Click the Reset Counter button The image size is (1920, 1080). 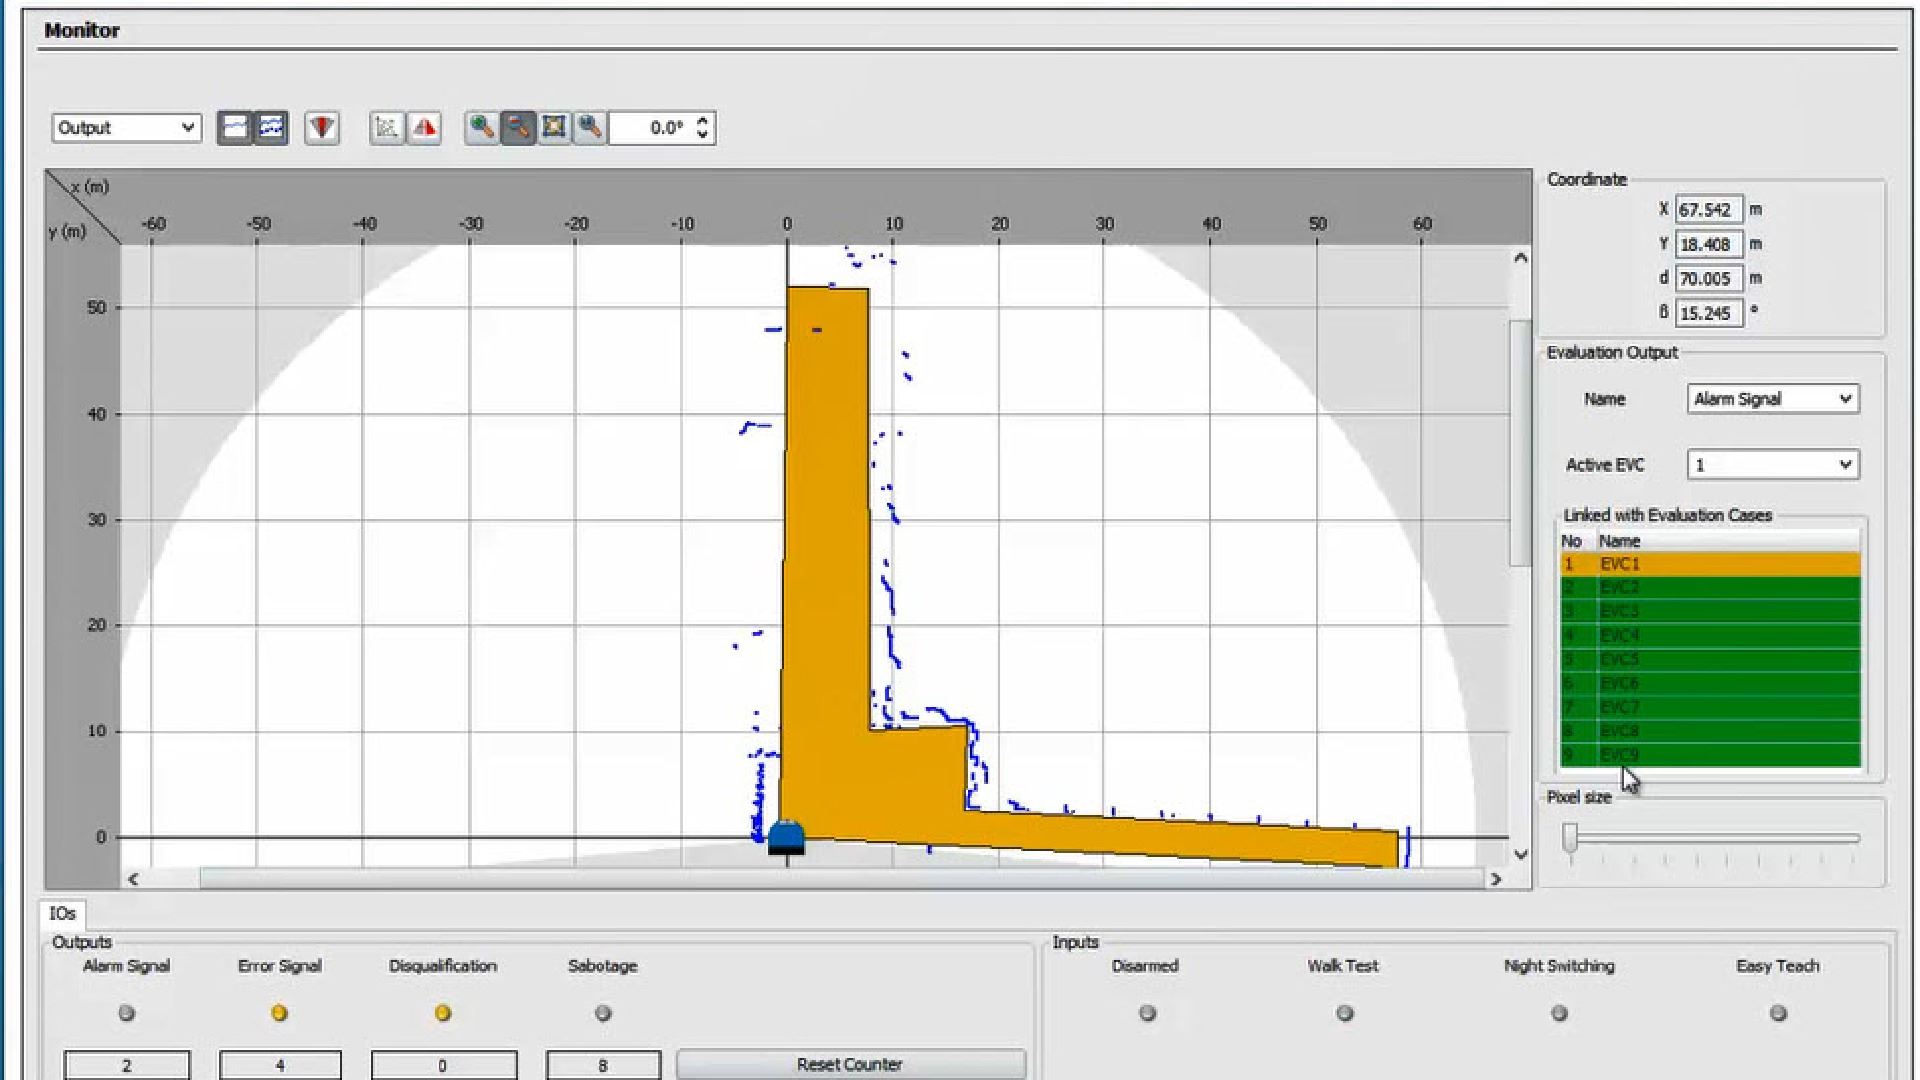pos(850,1065)
